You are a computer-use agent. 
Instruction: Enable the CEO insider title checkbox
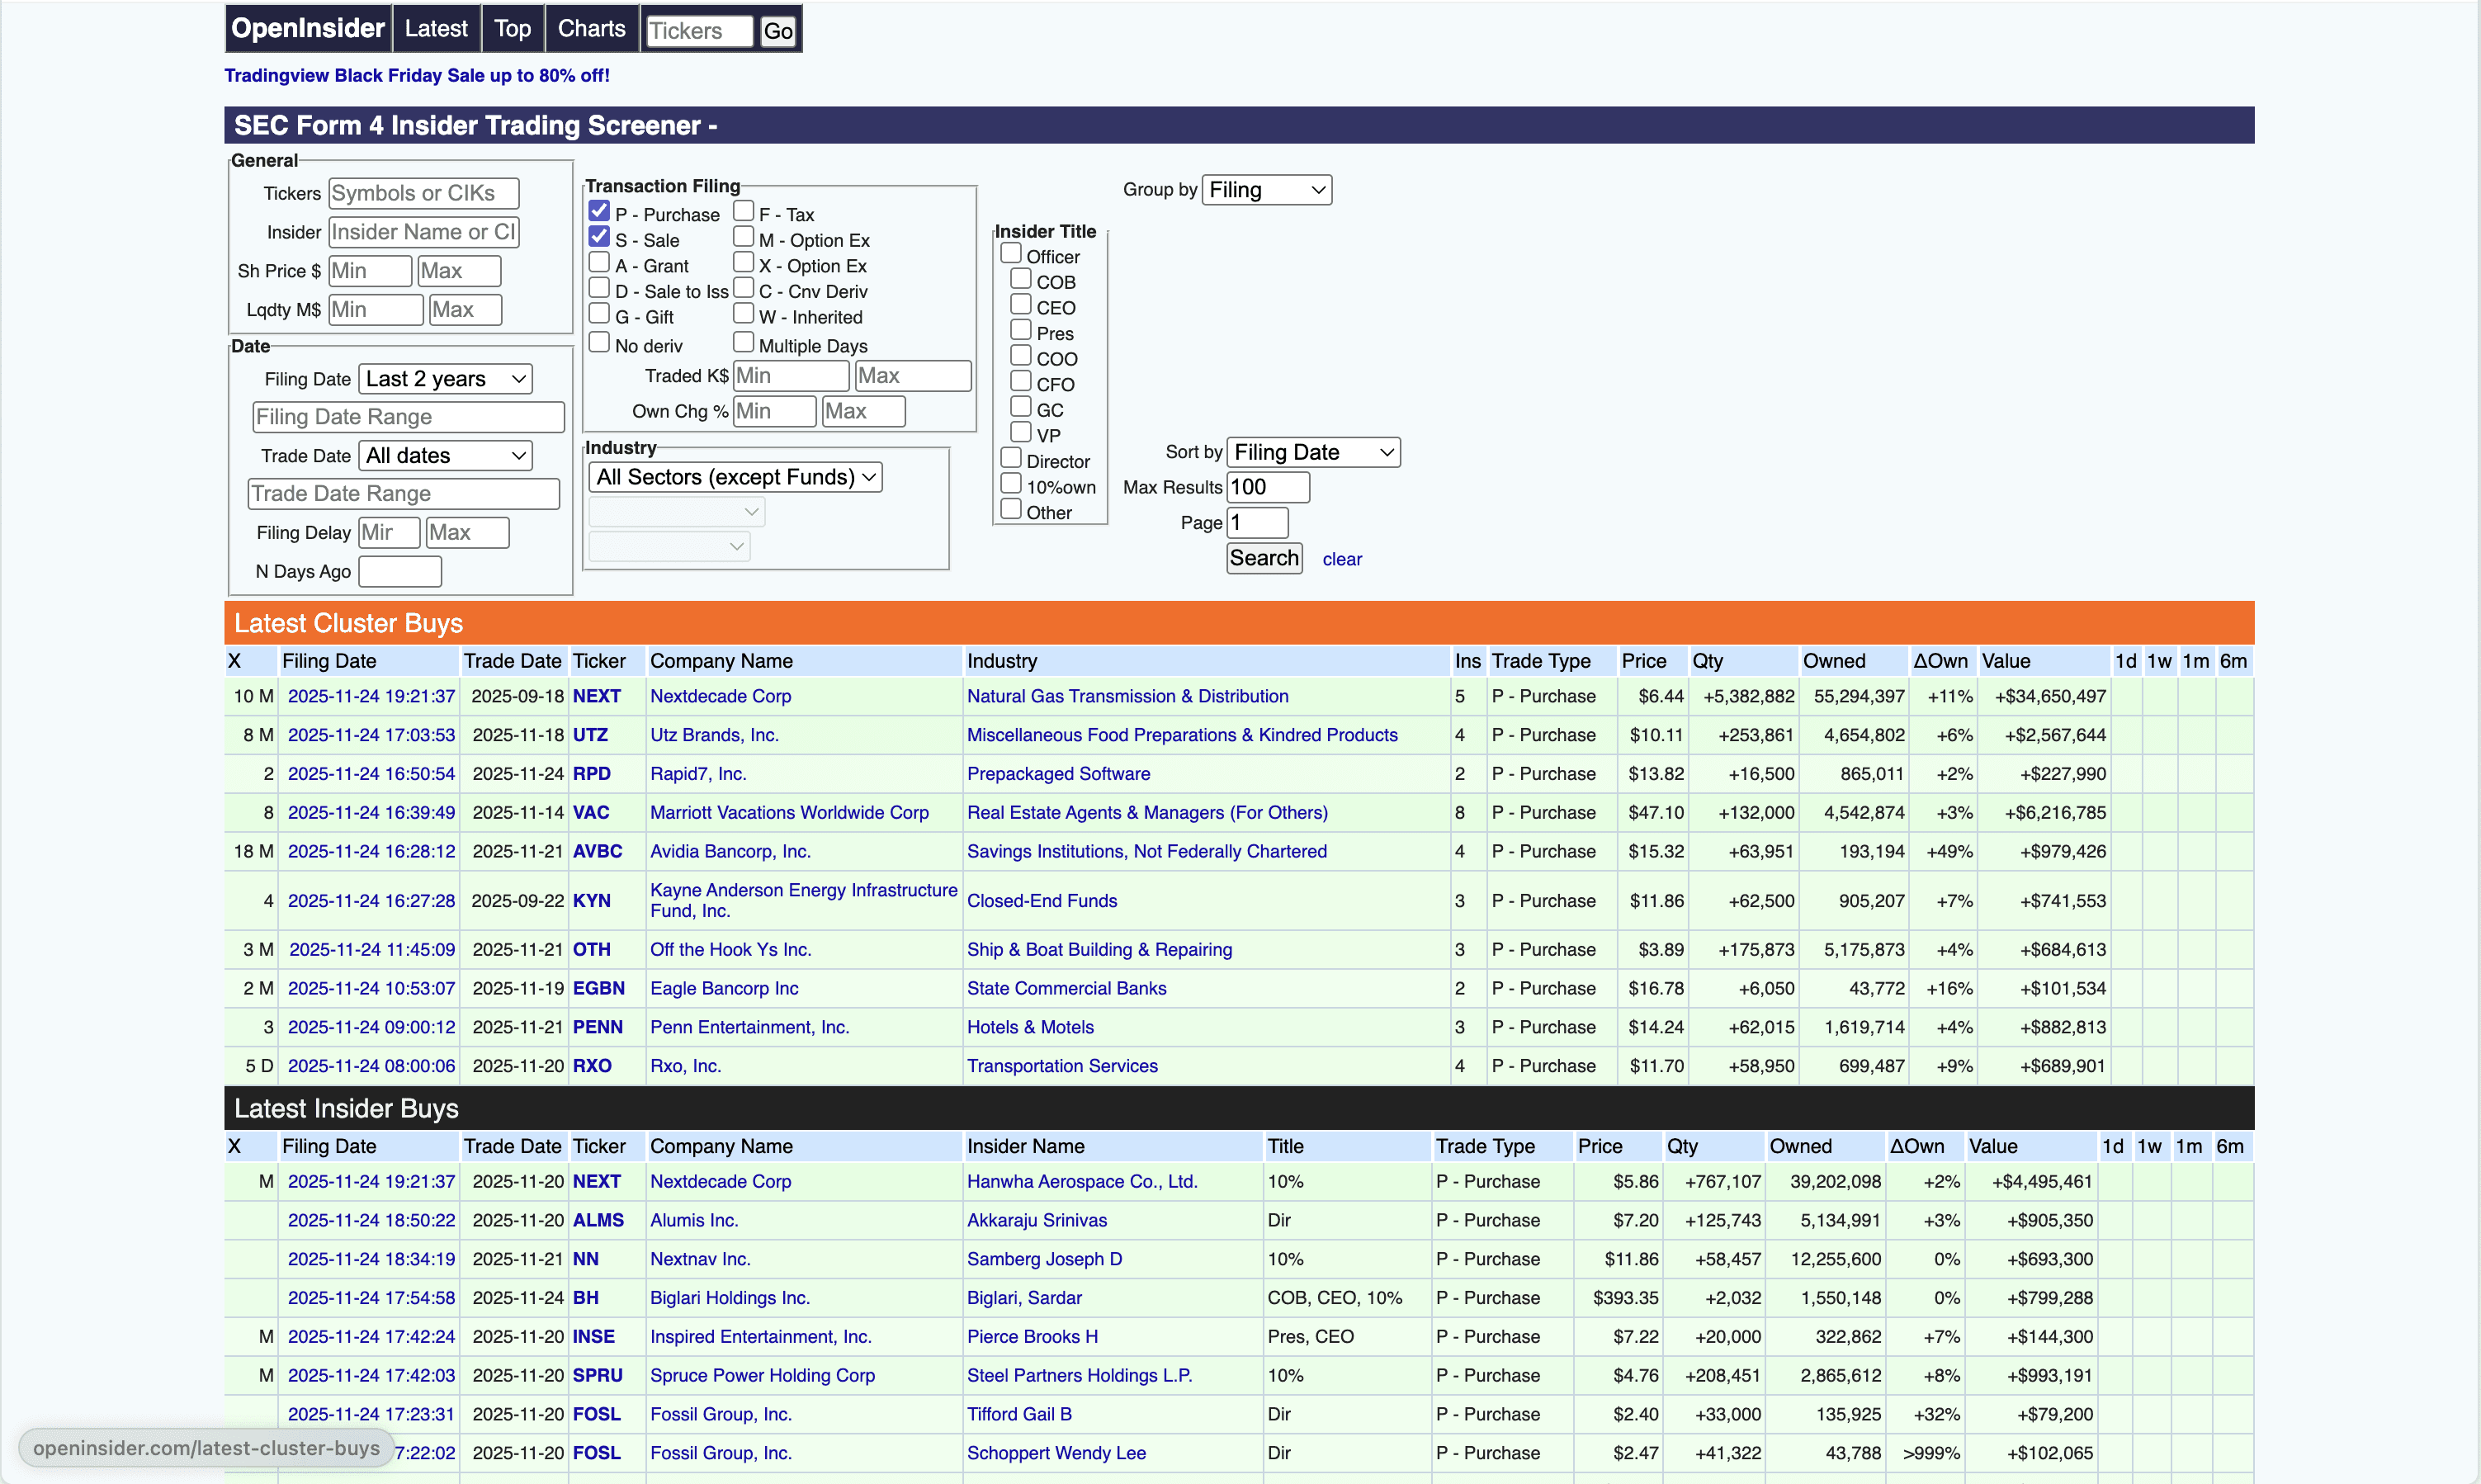1020,304
